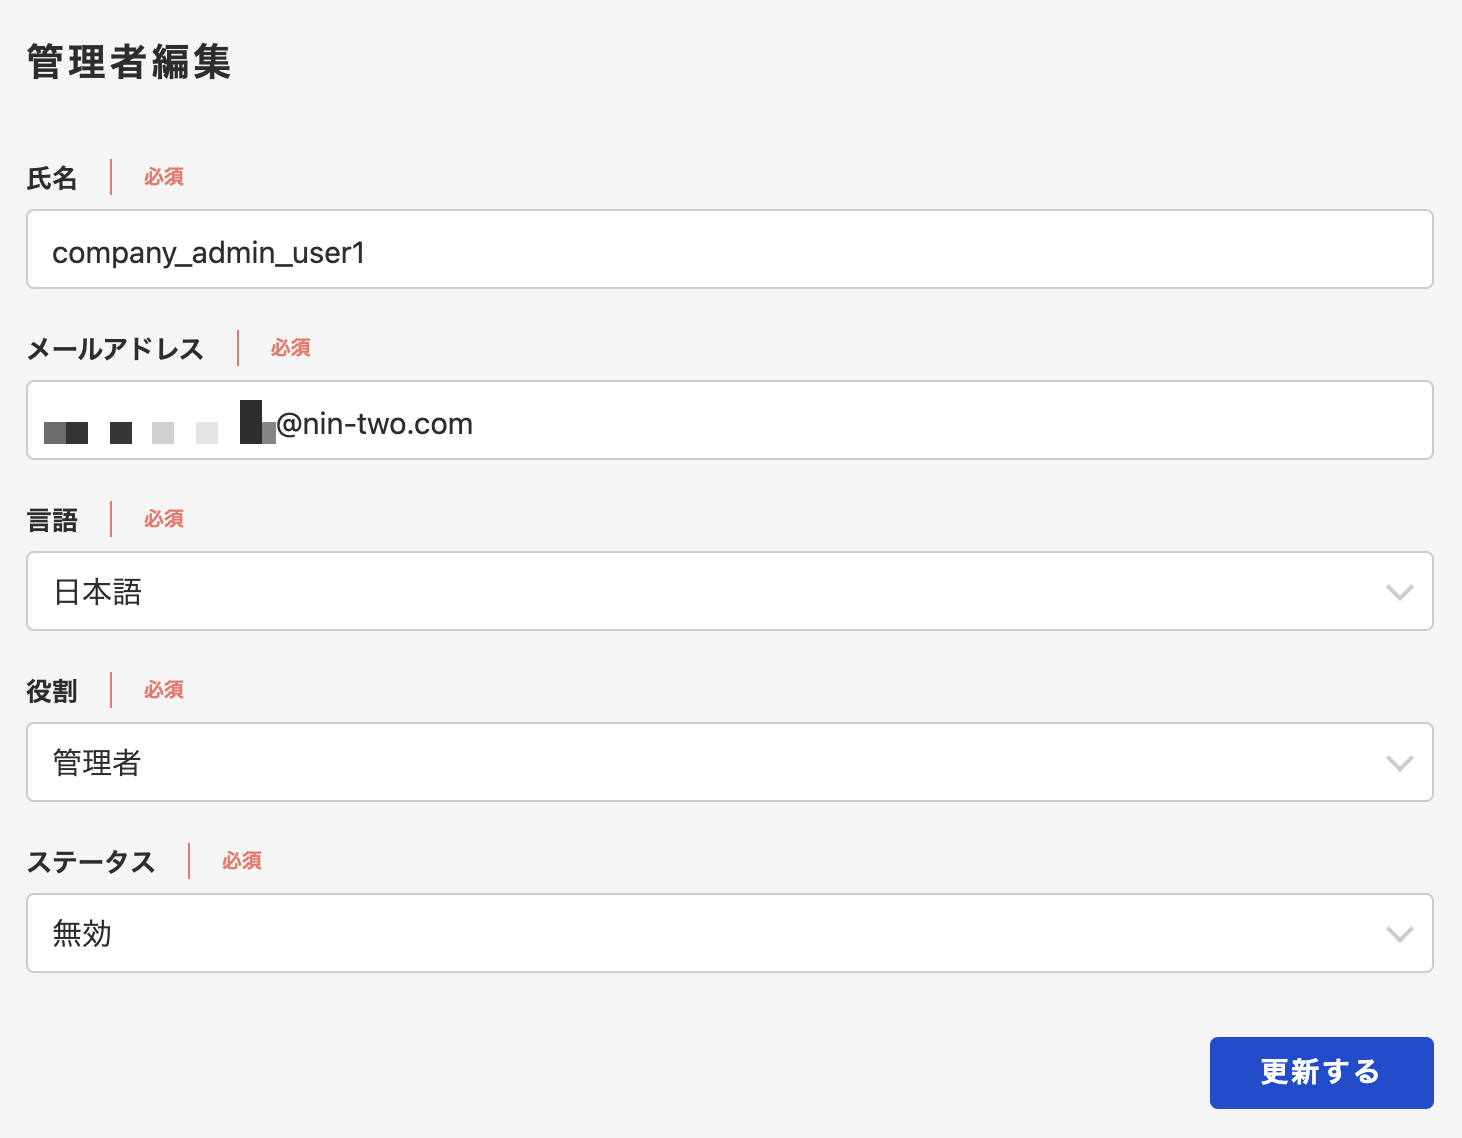Image resolution: width=1462 pixels, height=1138 pixels.
Task: Click the chevron arrow in ステータス dropdown
Action: point(1399,934)
